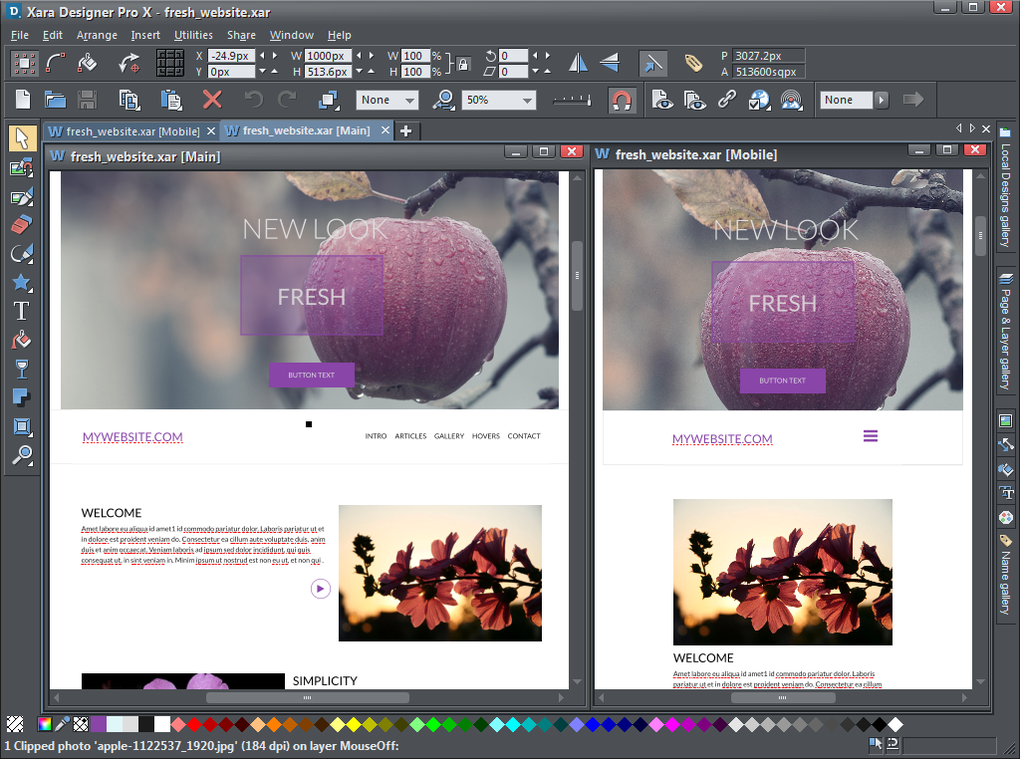Add a new document tab
Image resolution: width=1020 pixels, height=759 pixels.
(x=406, y=131)
